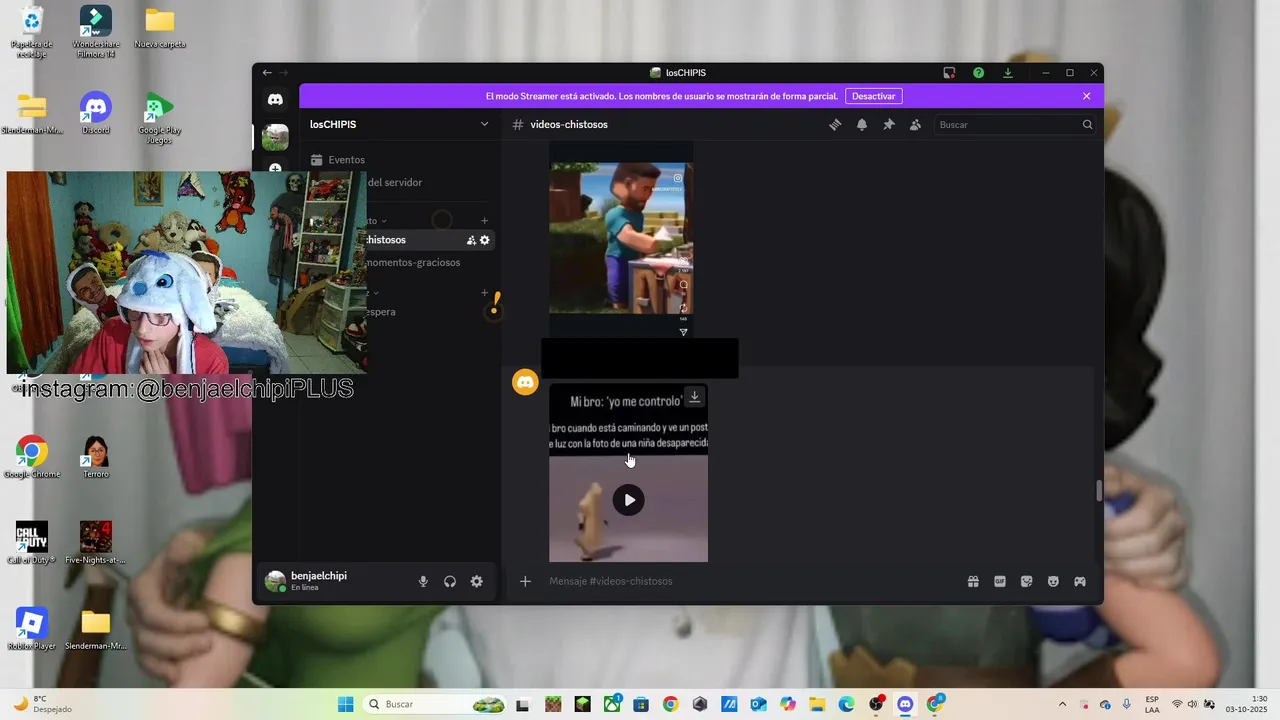The height and width of the screenshot is (720, 1280).
Task: Click the search magnifier icon in Discord
Action: coord(1087,125)
